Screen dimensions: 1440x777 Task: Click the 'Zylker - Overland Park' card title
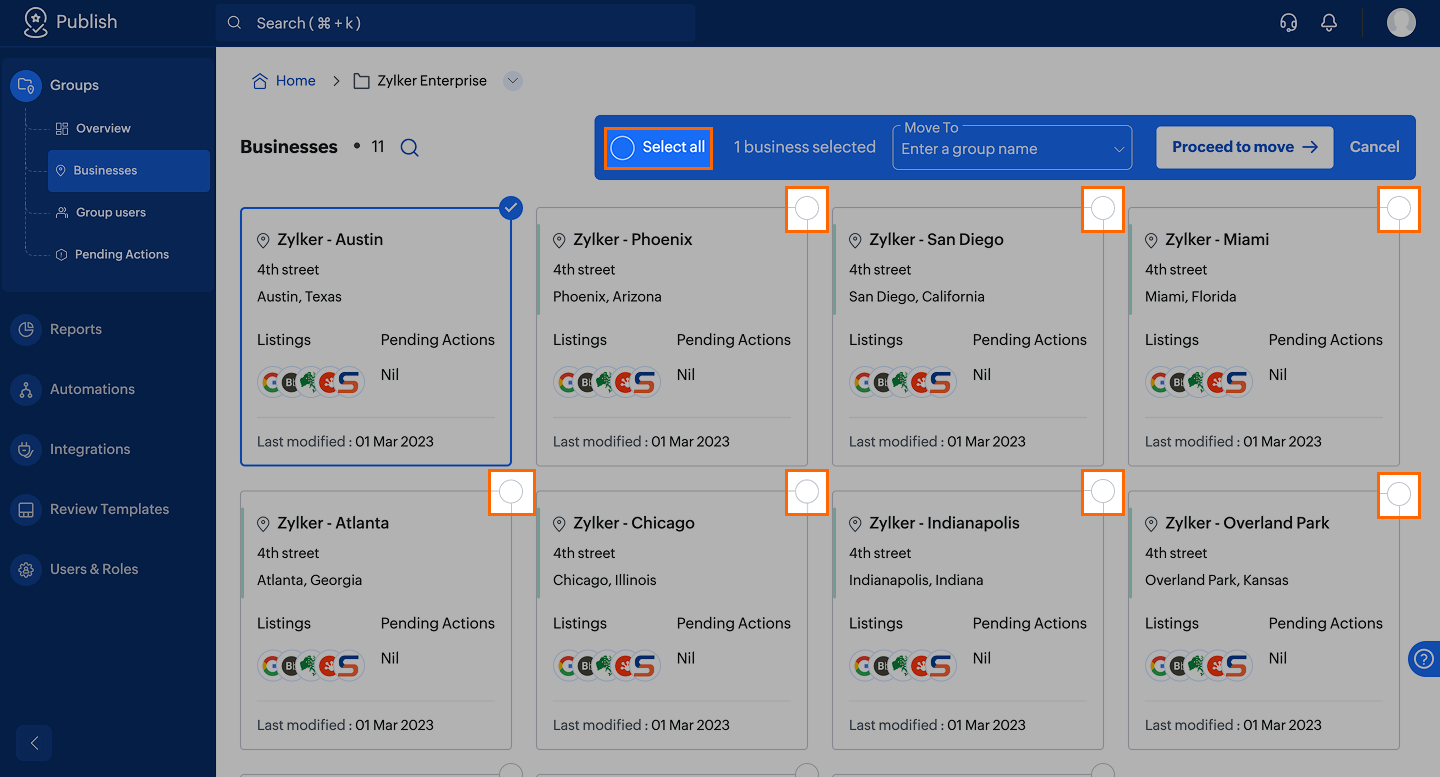pos(1247,523)
